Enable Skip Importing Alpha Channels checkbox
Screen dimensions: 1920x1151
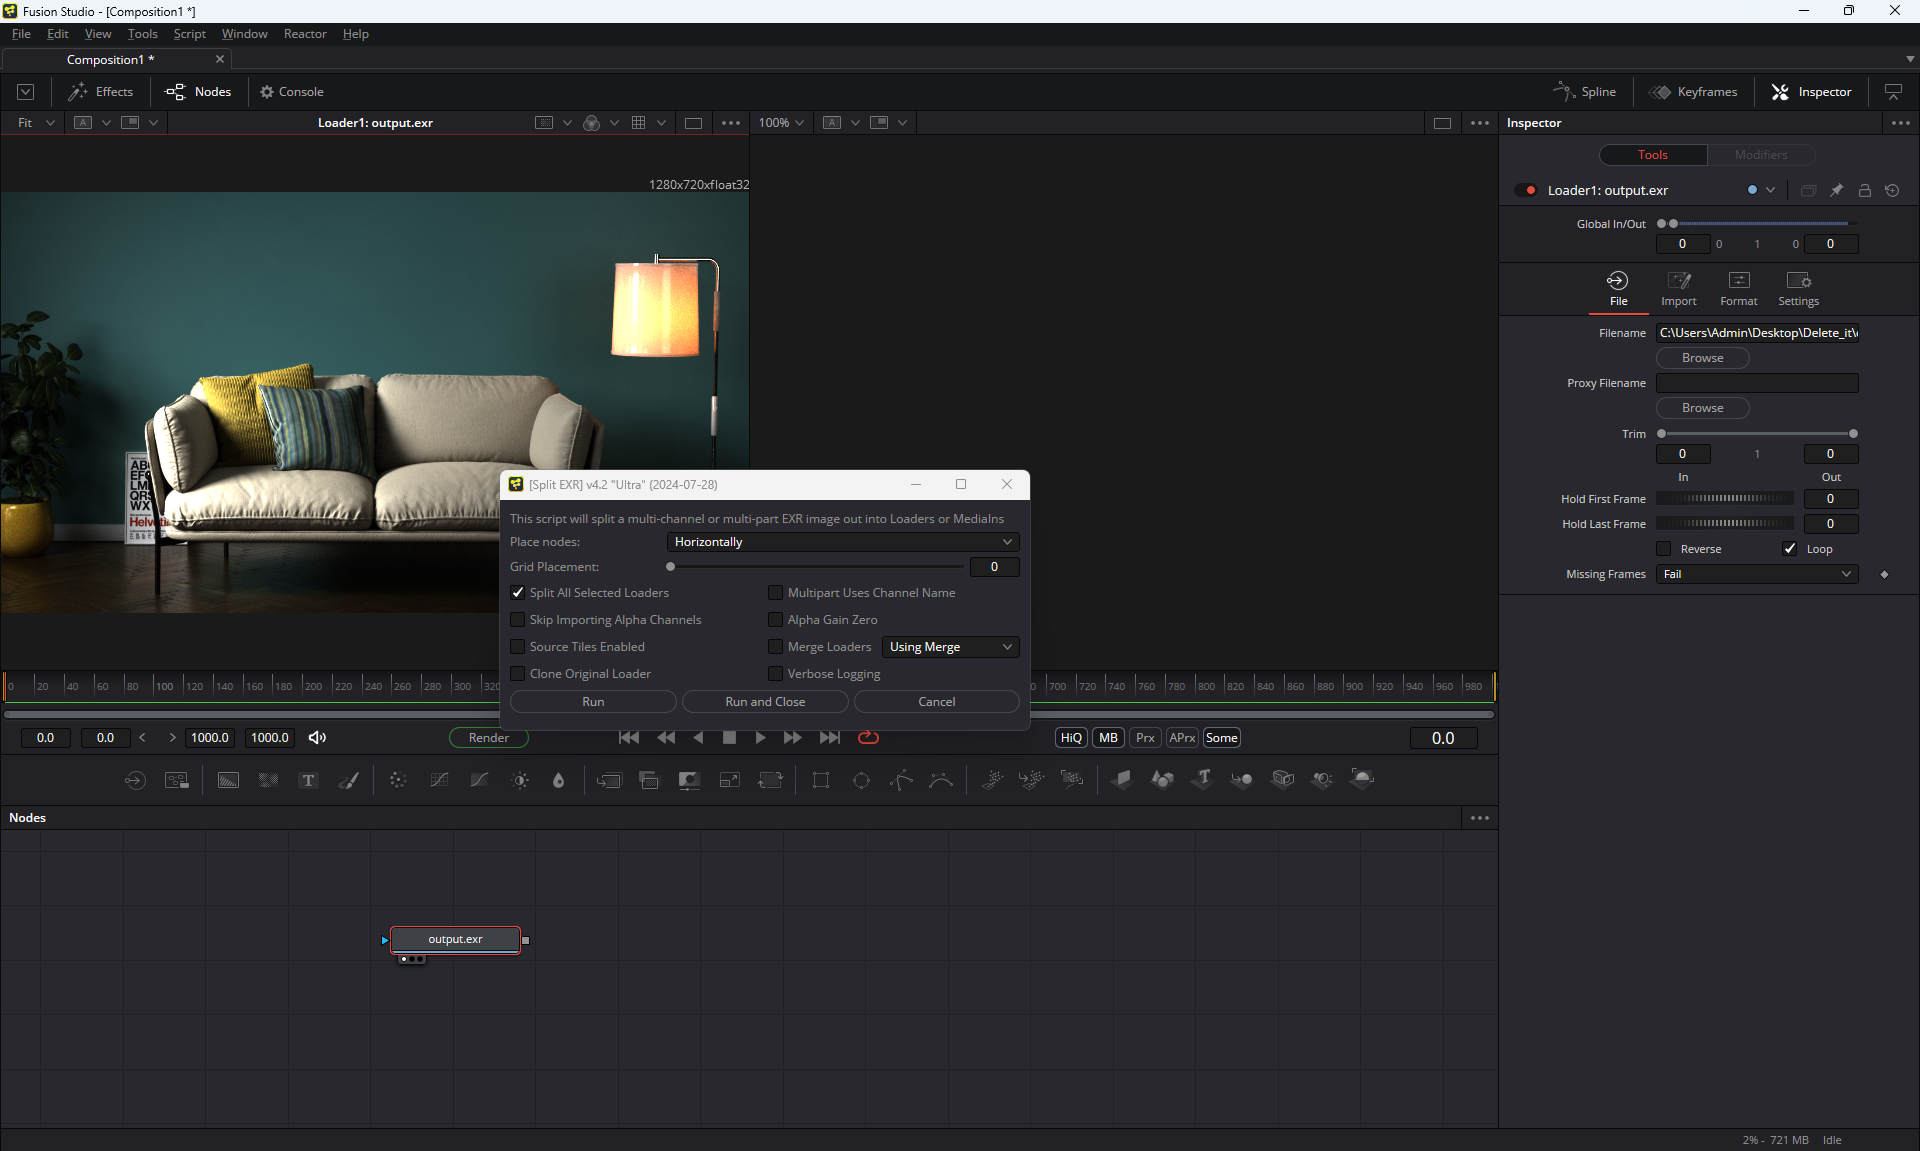[518, 620]
